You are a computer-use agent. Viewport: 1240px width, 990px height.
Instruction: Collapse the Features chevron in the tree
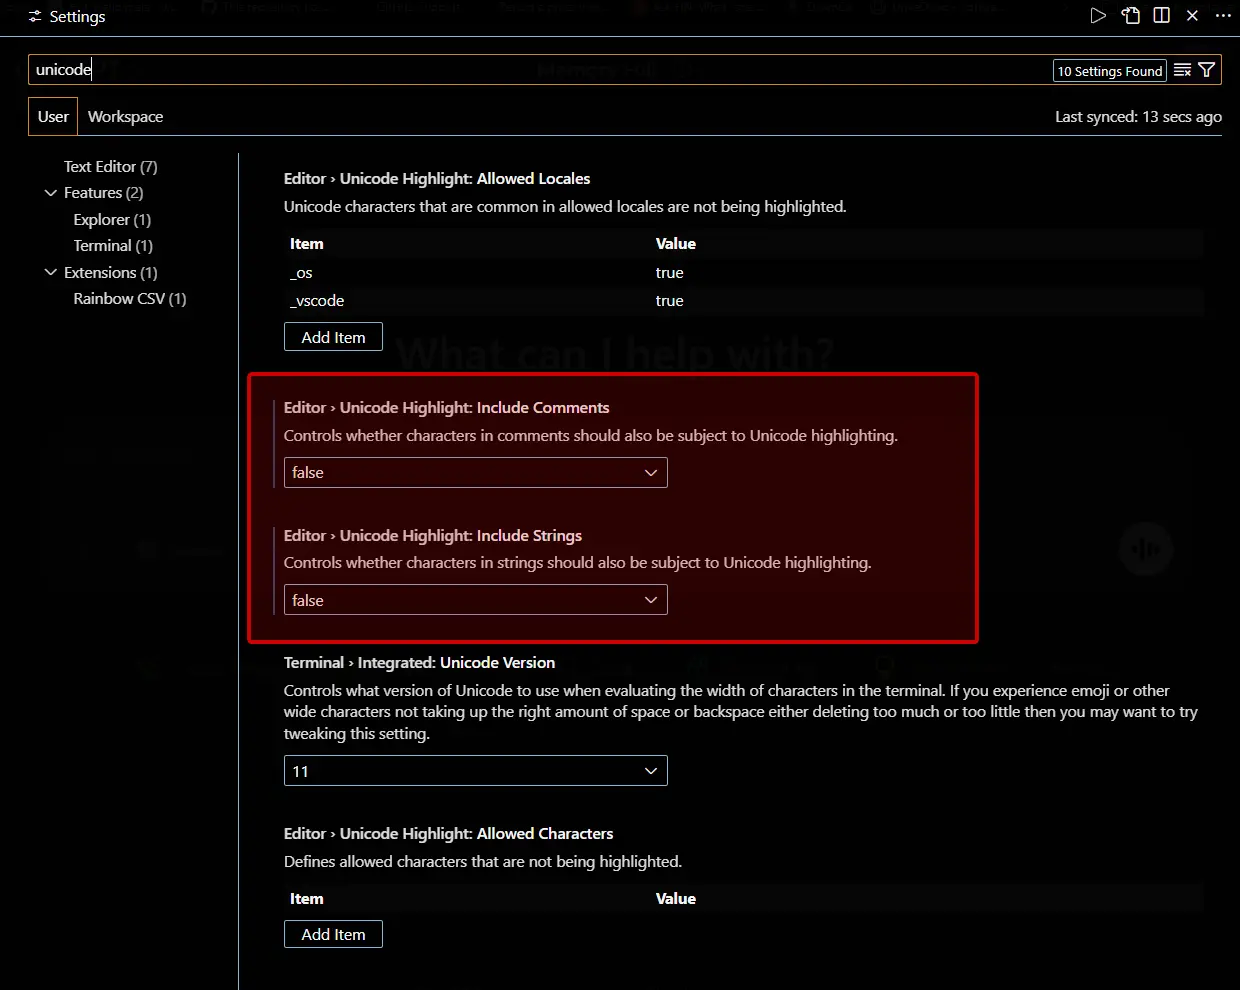pos(51,192)
